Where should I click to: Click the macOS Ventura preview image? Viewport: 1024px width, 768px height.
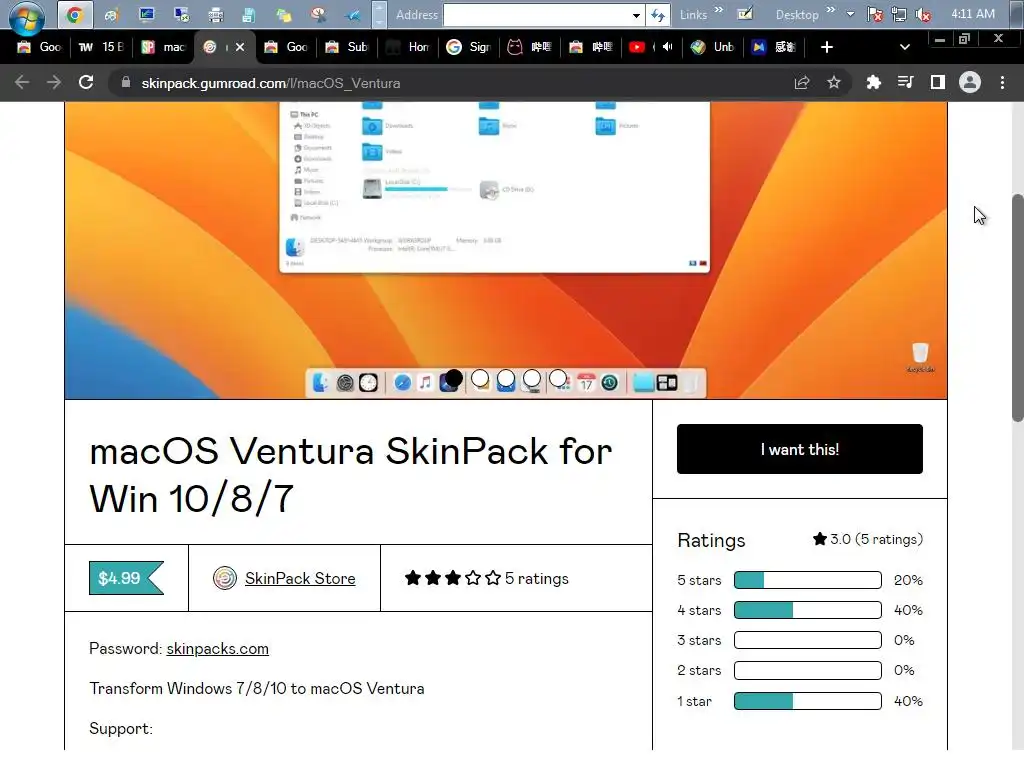505,250
